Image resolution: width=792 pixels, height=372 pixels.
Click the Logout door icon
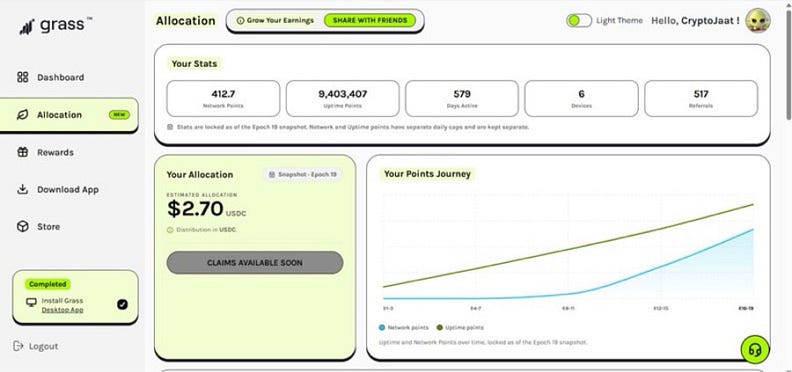point(18,346)
